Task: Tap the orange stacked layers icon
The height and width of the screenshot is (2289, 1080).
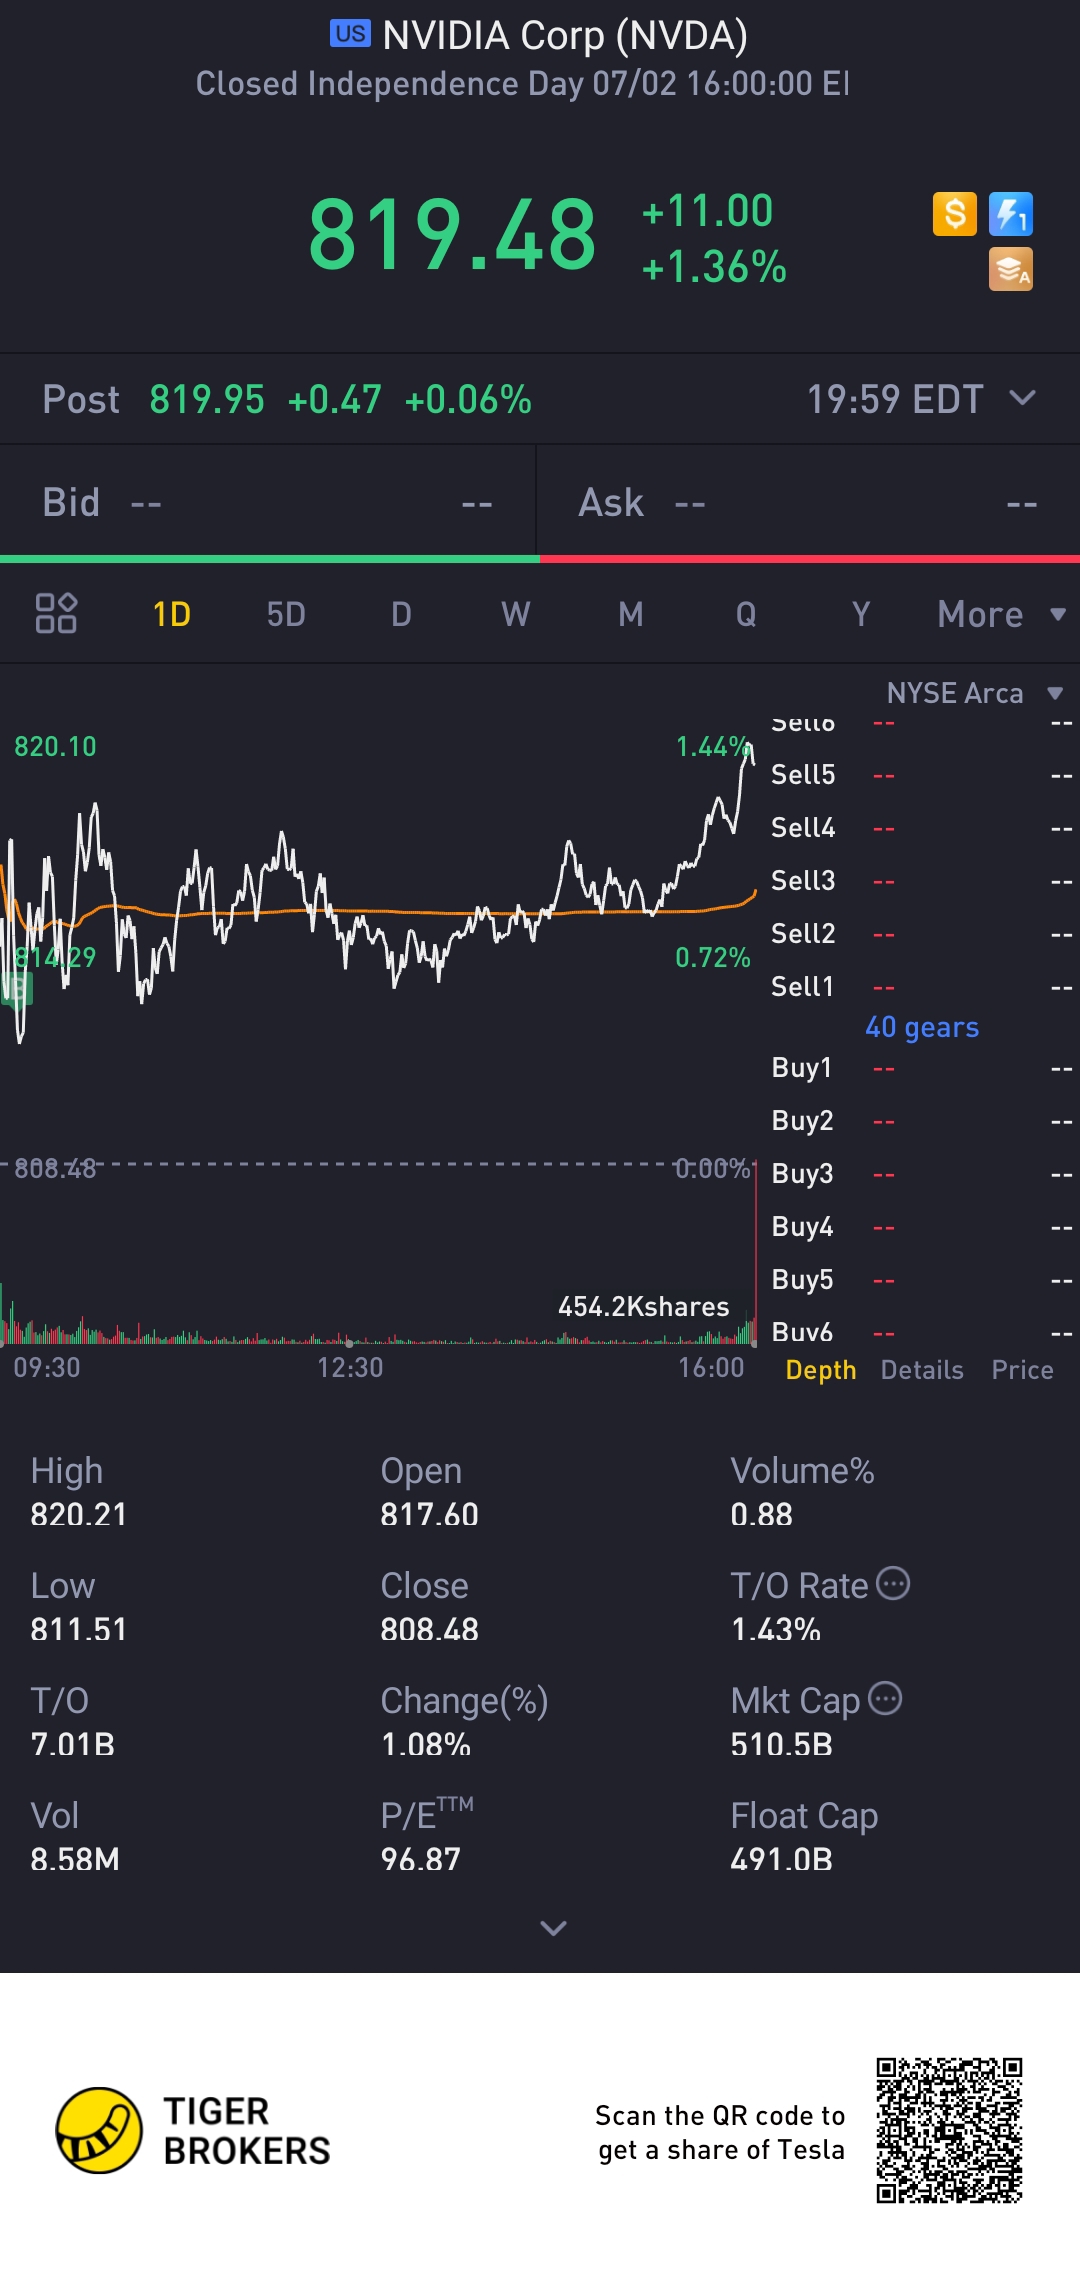Action: (1010, 269)
